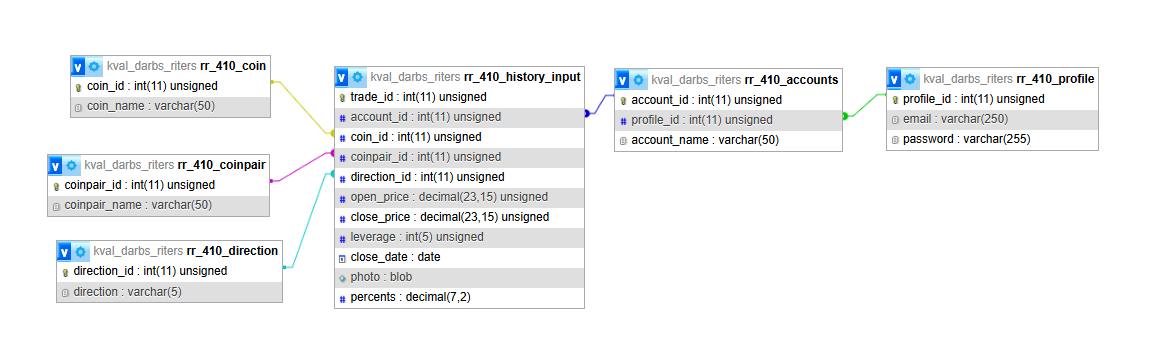
Task: Collapse the rr_410_direction table via V icon
Action: click(x=65, y=251)
